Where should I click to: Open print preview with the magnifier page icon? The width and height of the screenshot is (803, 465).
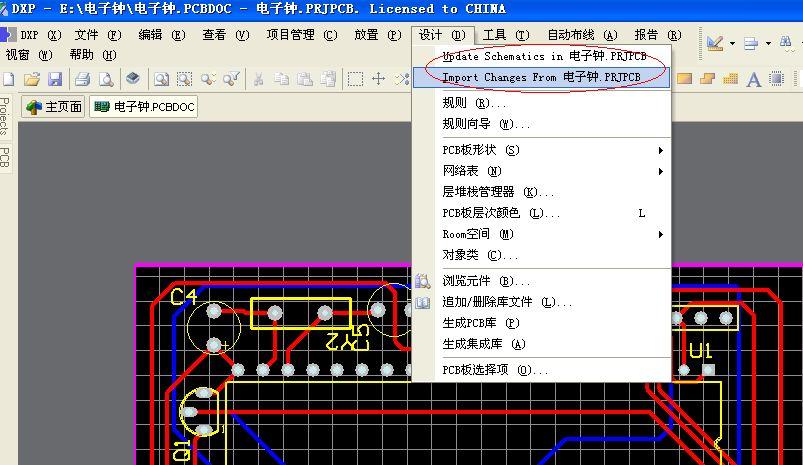[x=106, y=79]
